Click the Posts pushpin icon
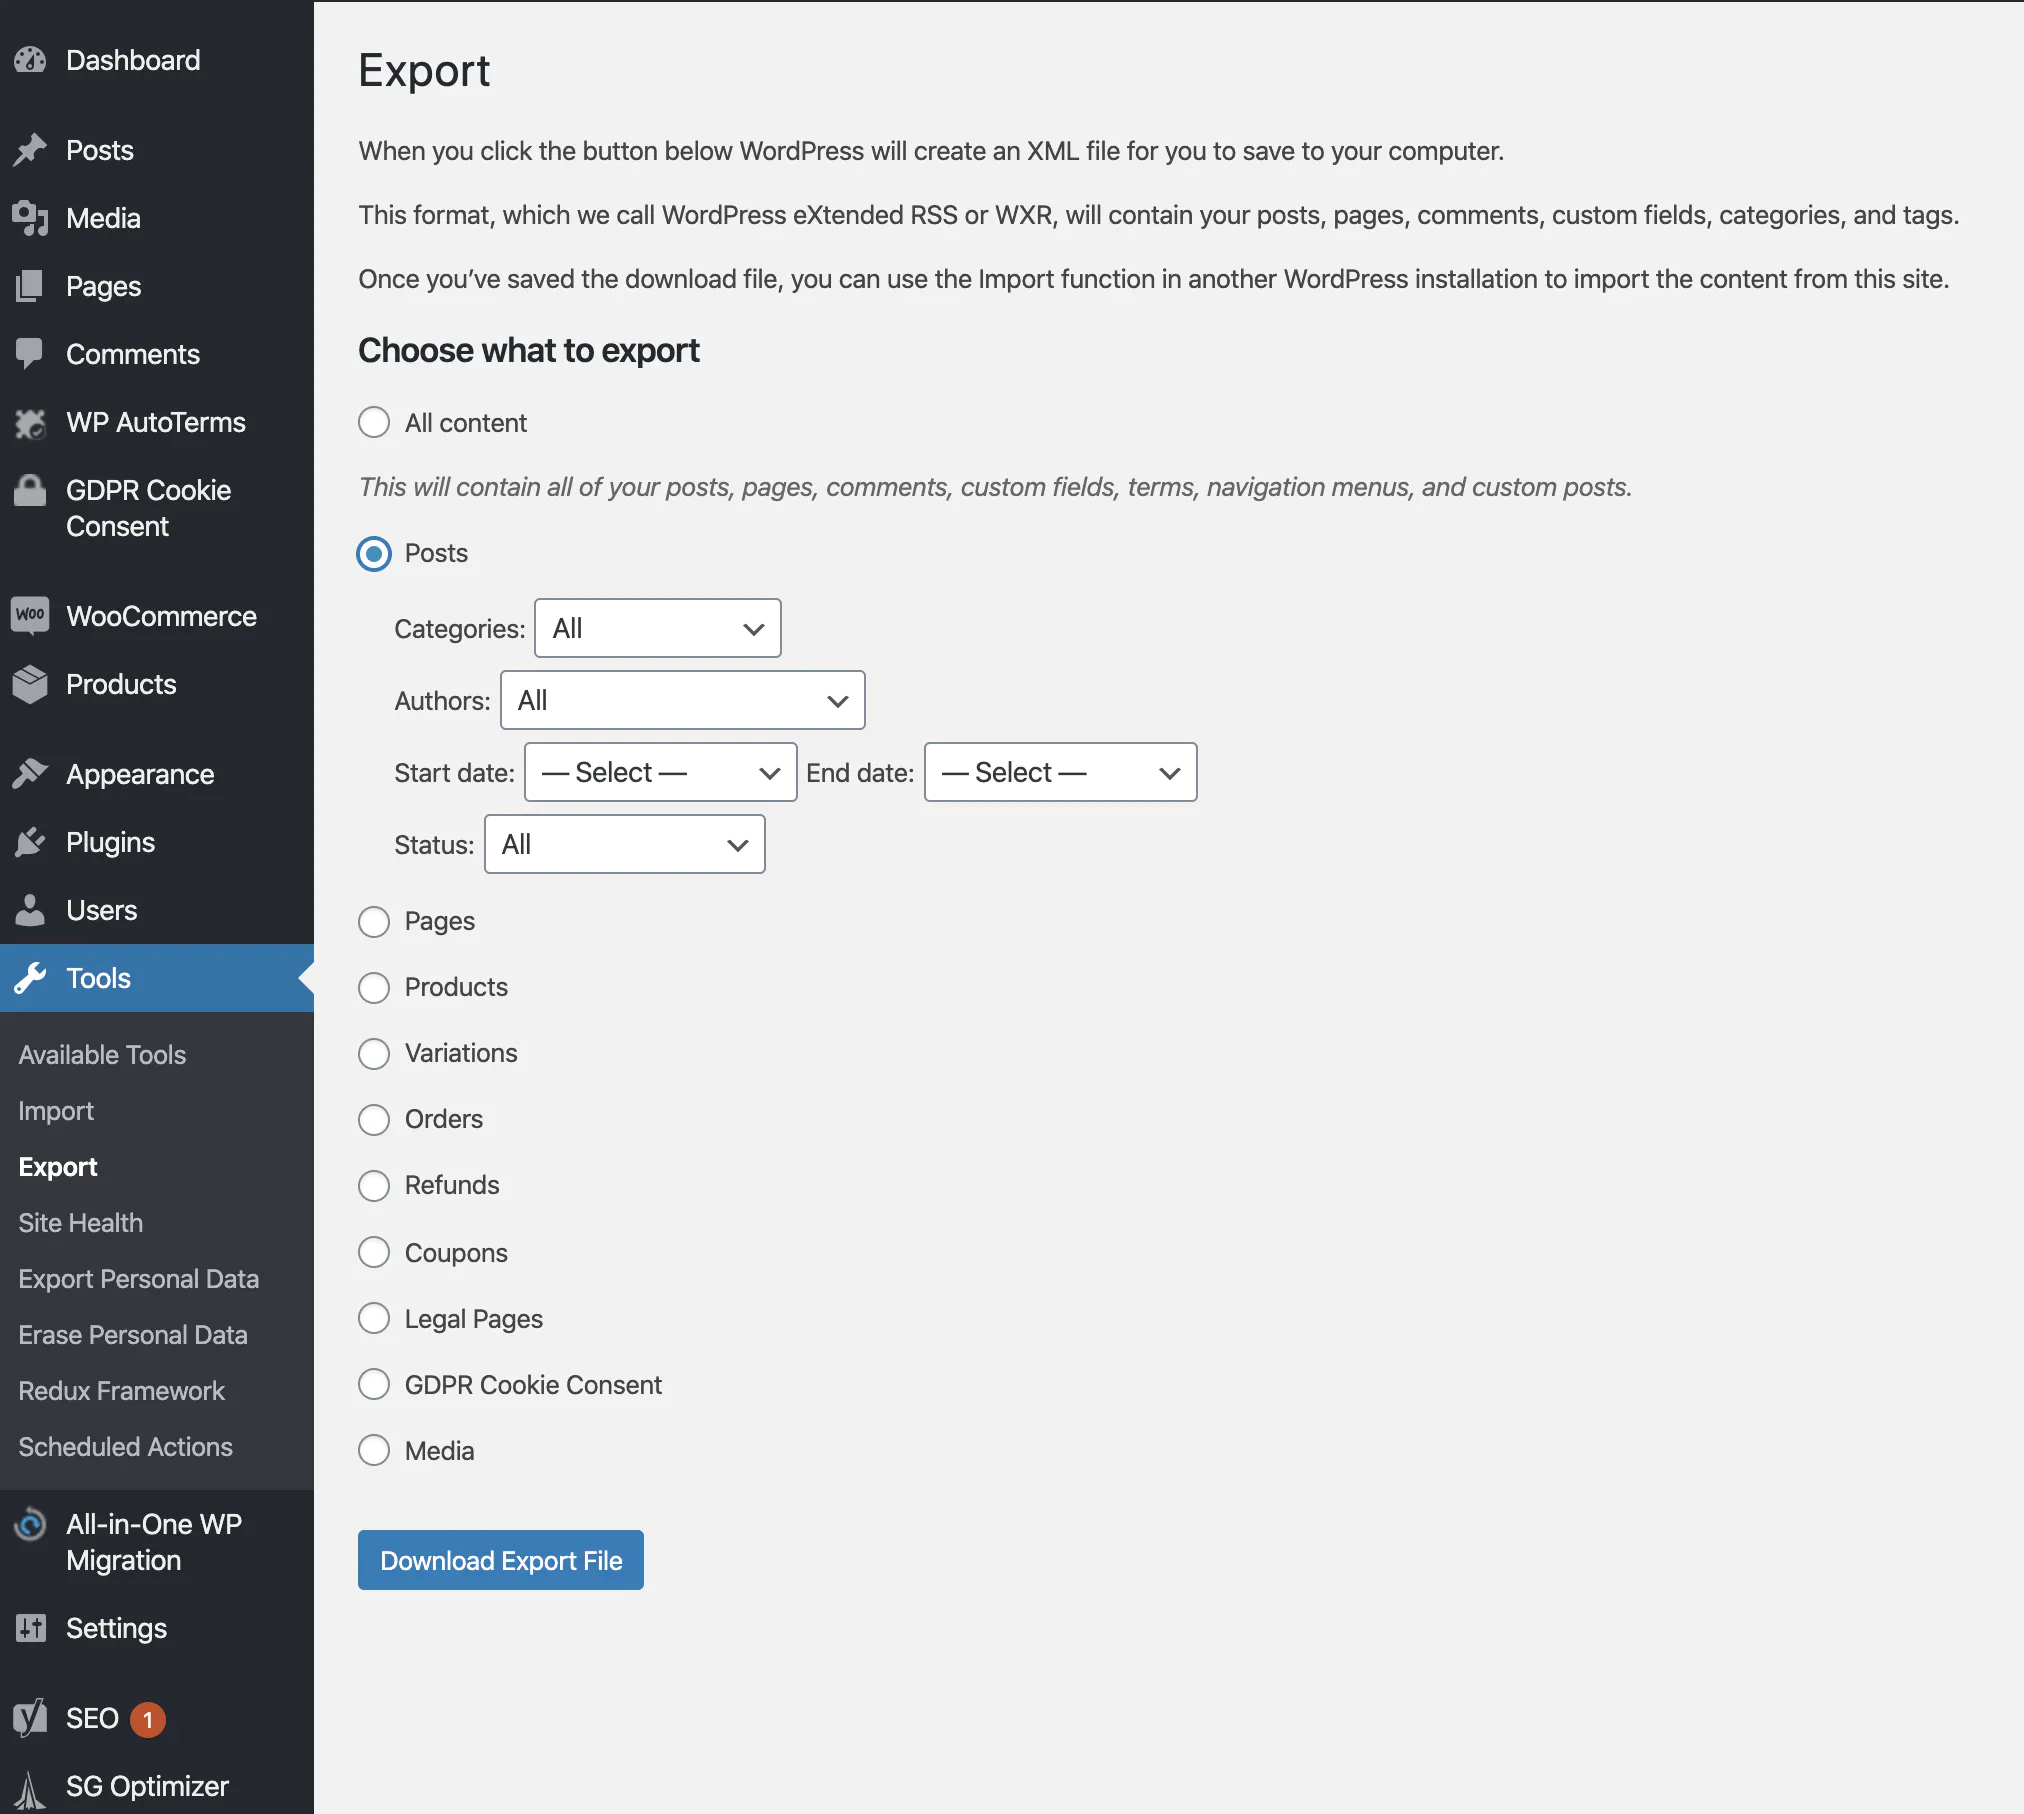Screen dimensions: 2024x1814 coord(30,150)
